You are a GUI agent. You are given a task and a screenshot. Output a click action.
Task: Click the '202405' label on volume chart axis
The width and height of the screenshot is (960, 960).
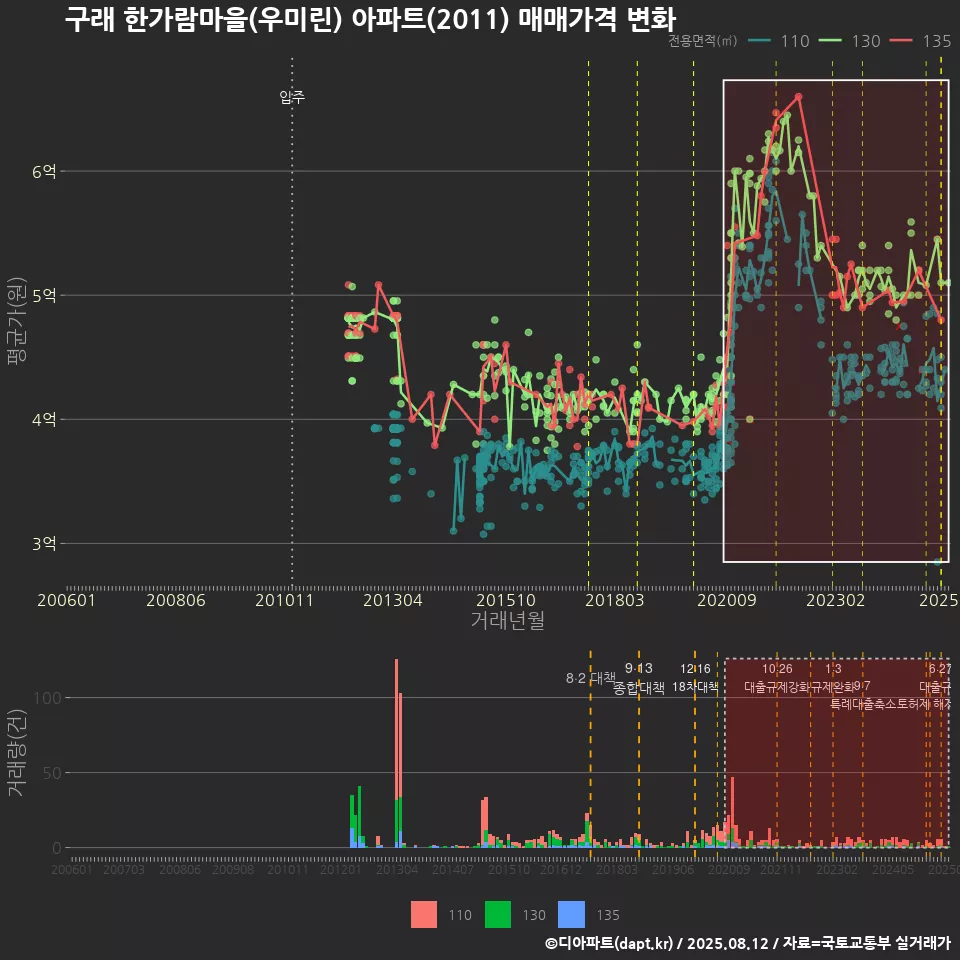[893, 869]
